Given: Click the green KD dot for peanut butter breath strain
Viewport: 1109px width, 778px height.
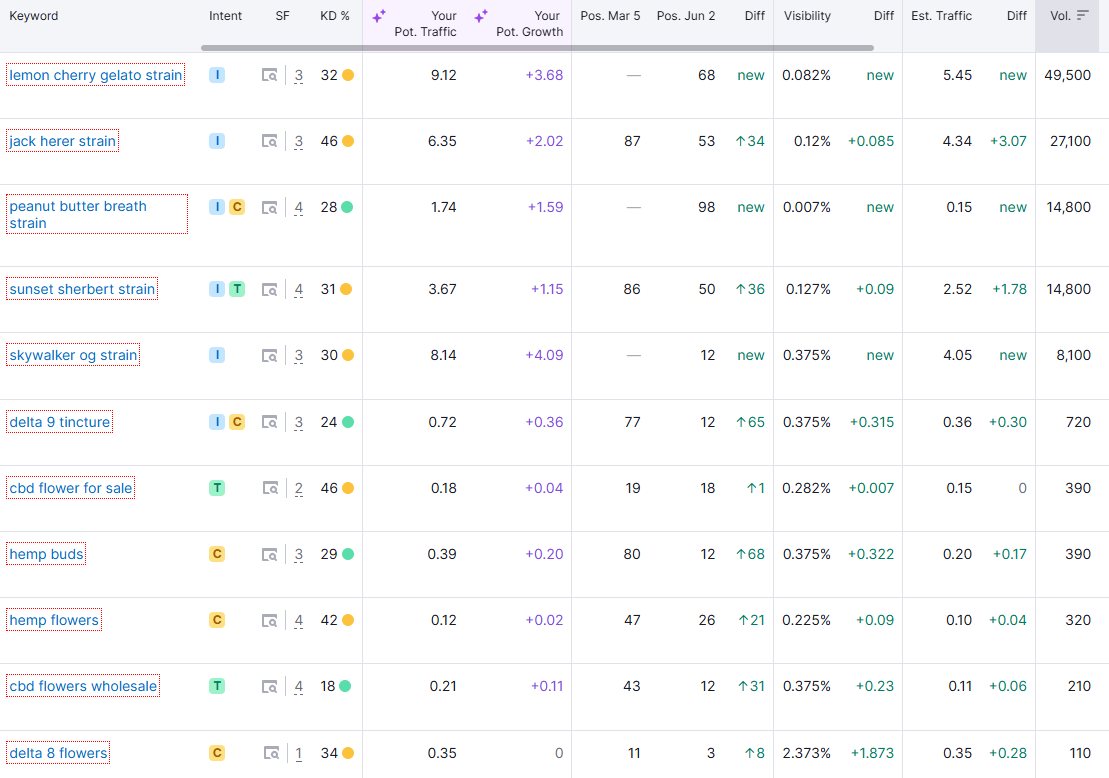Looking at the screenshot, I should pyautogui.click(x=347, y=207).
